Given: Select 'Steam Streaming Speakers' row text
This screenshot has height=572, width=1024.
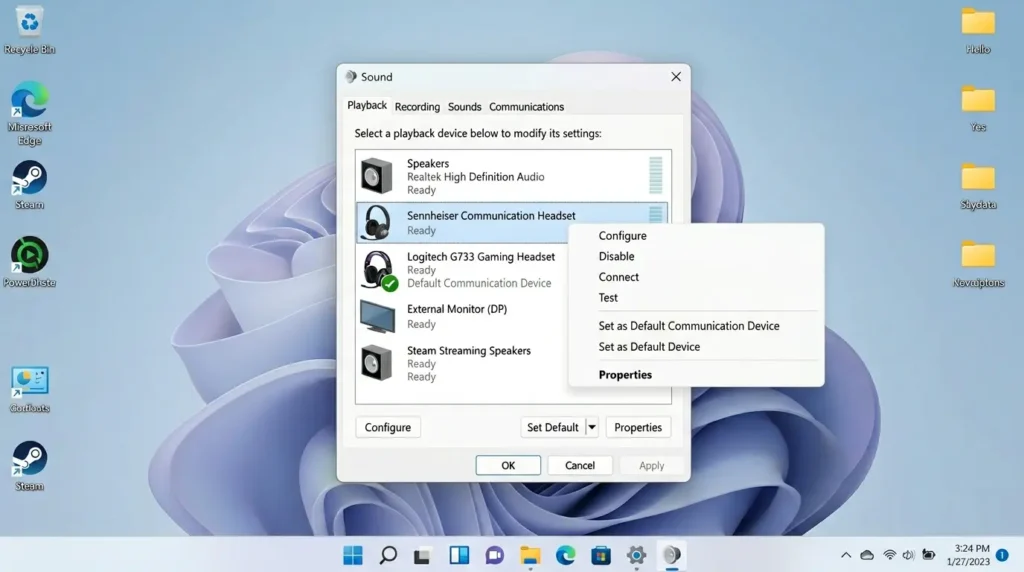Looking at the screenshot, I should (x=468, y=351).
